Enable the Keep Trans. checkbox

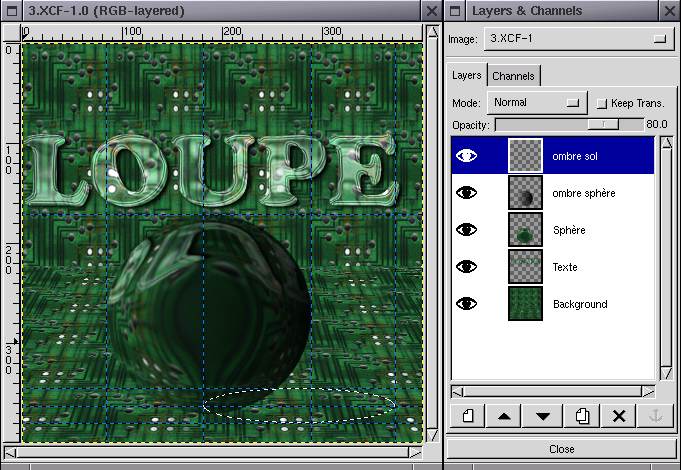click(x=601, y=103)
